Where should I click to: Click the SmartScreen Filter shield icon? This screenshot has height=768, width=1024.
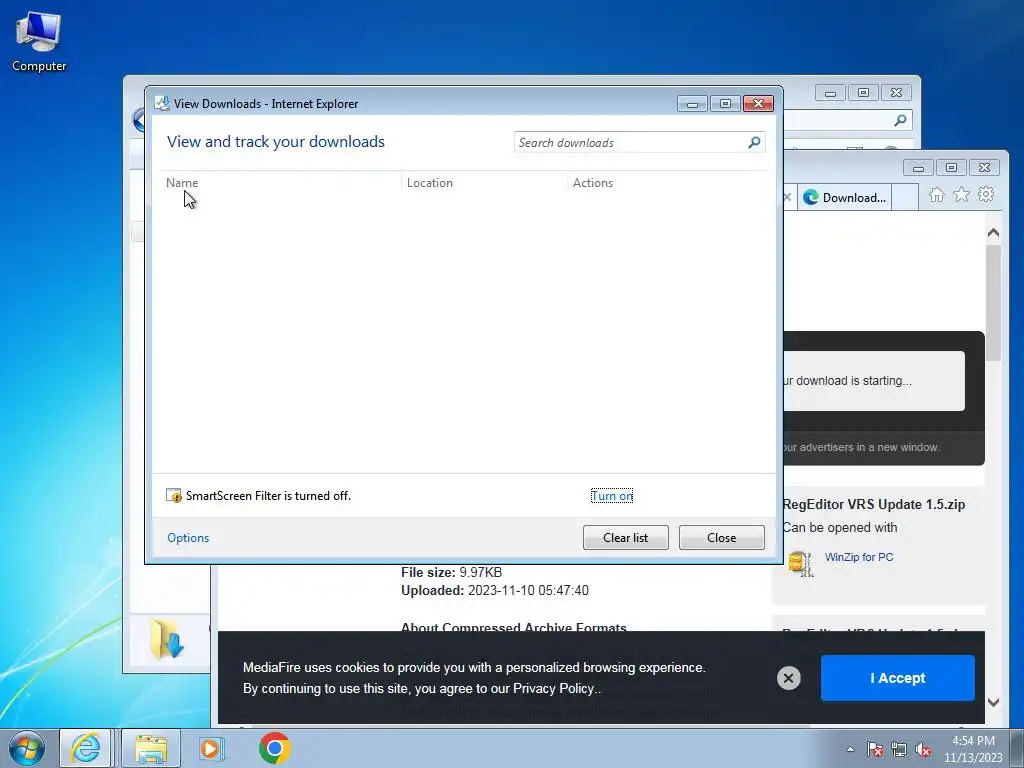[174, 496]
